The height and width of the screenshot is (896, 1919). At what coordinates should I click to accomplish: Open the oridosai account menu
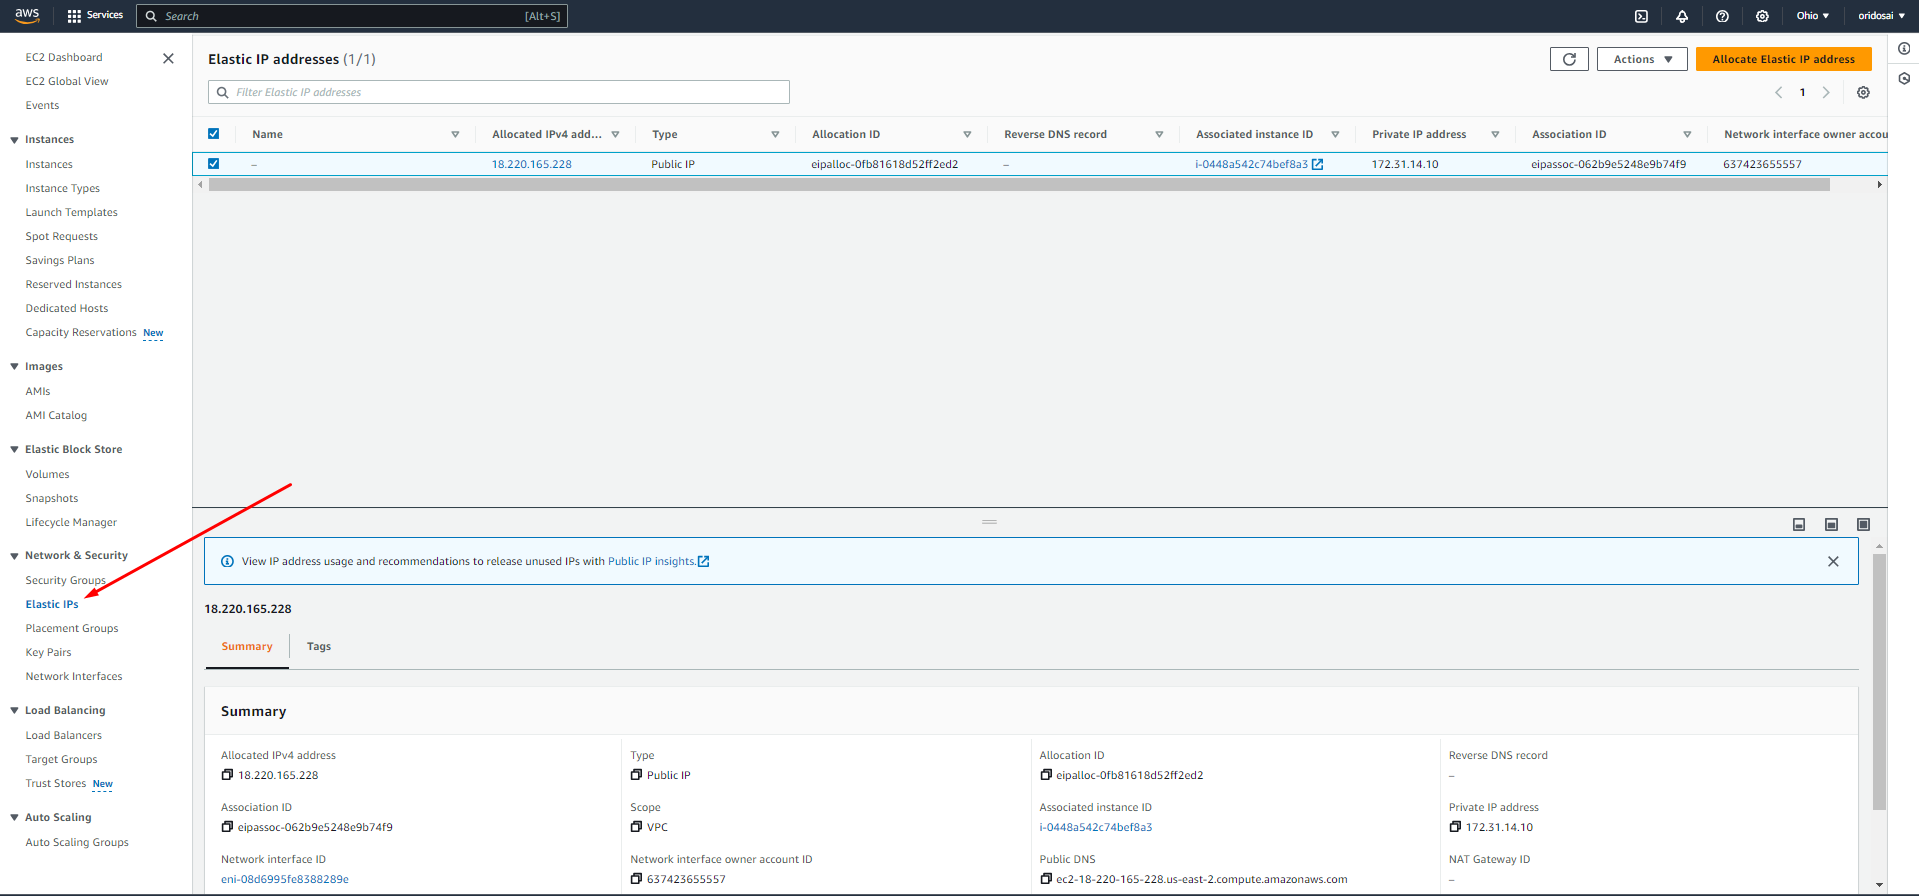(1881, 16)
